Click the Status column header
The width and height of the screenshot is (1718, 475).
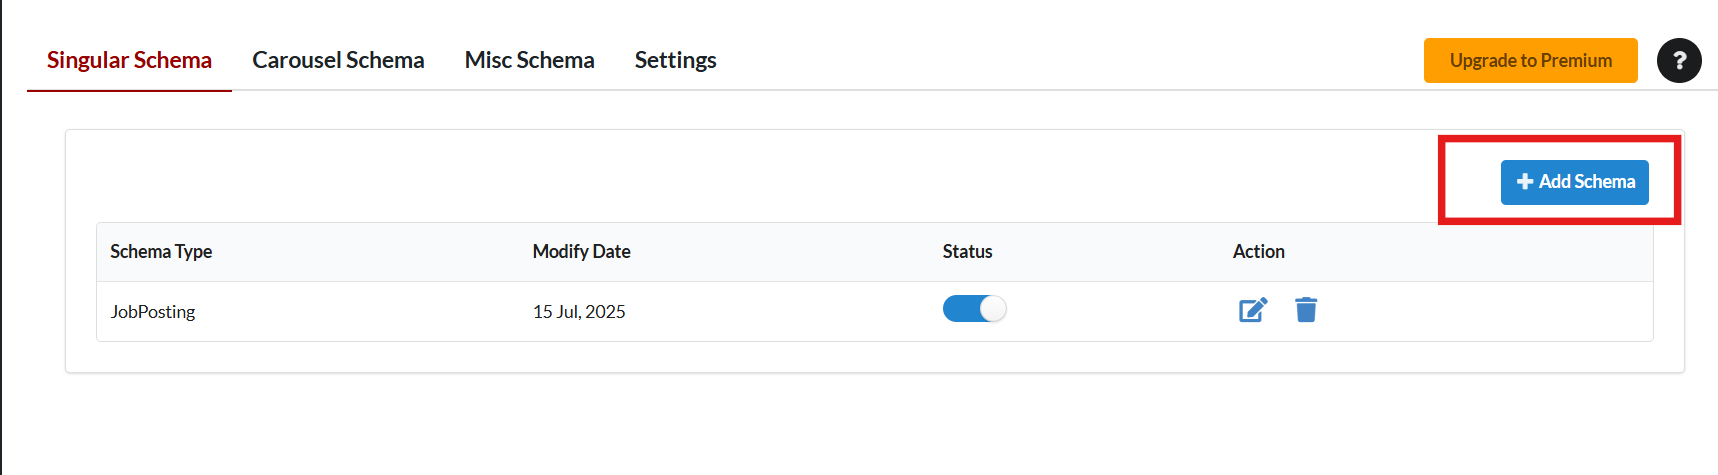(x=968, y=251)
